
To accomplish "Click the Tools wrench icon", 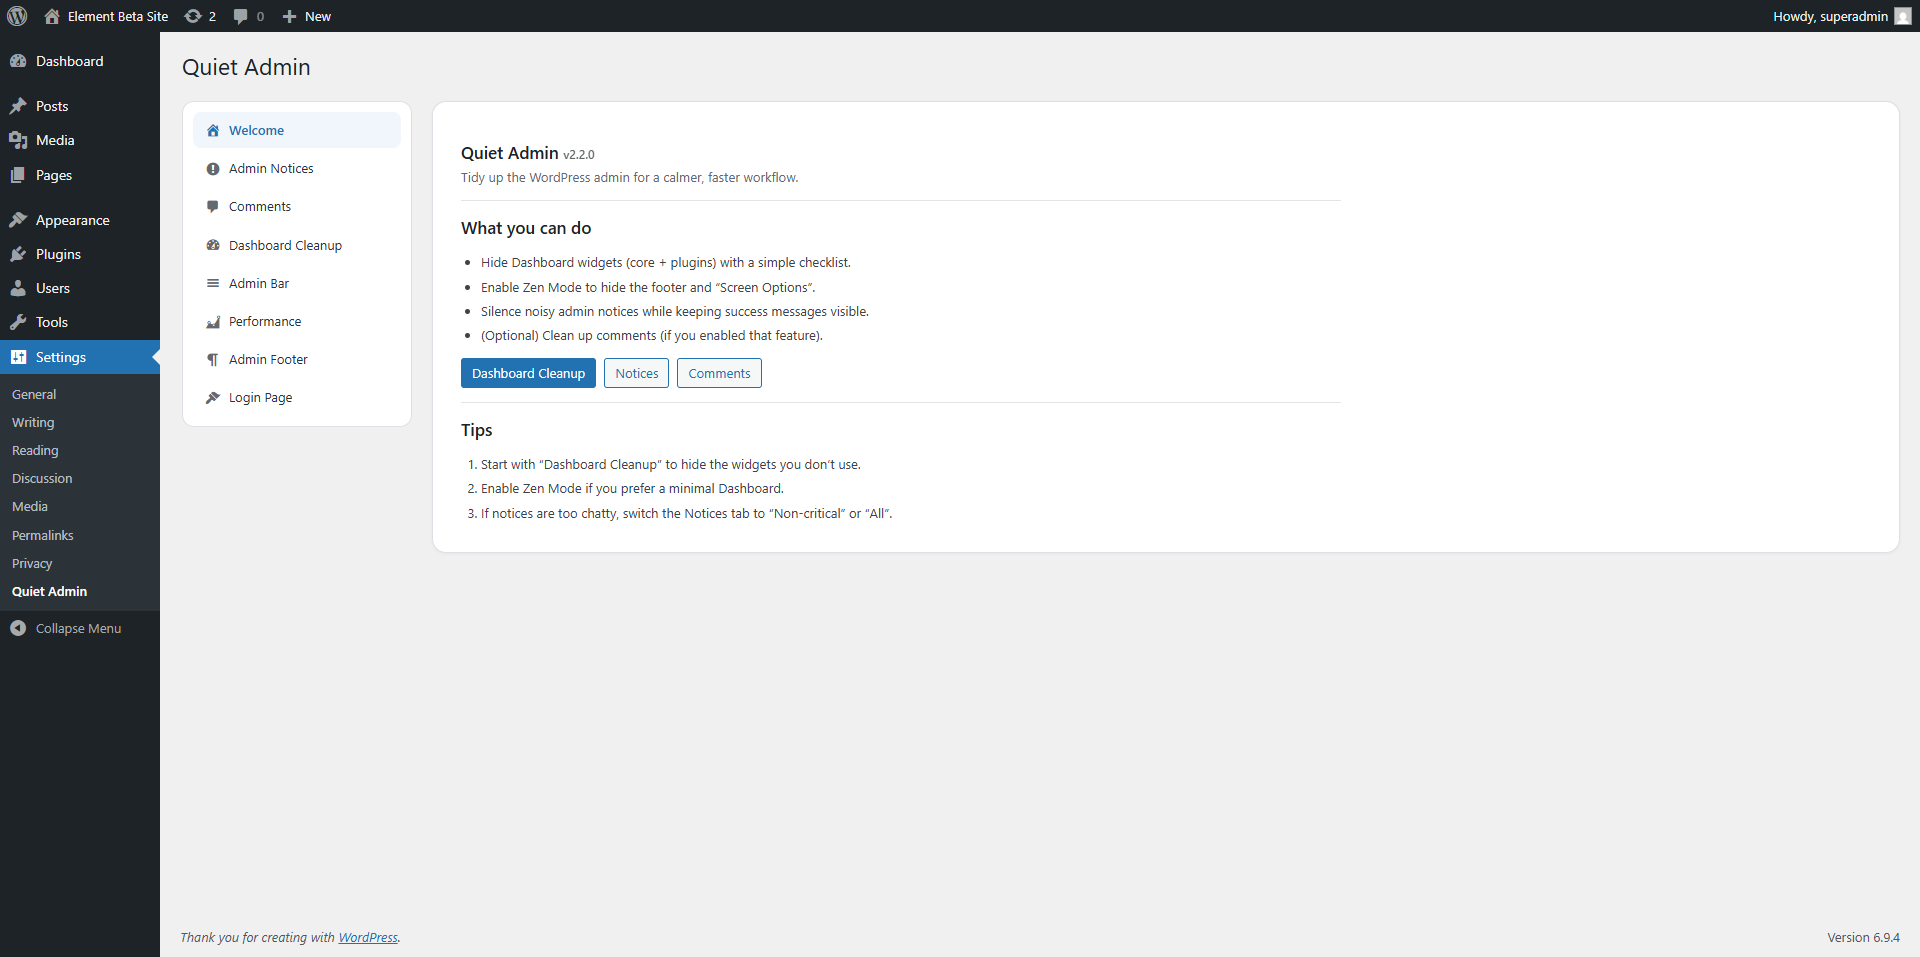I will coord(18,322).
